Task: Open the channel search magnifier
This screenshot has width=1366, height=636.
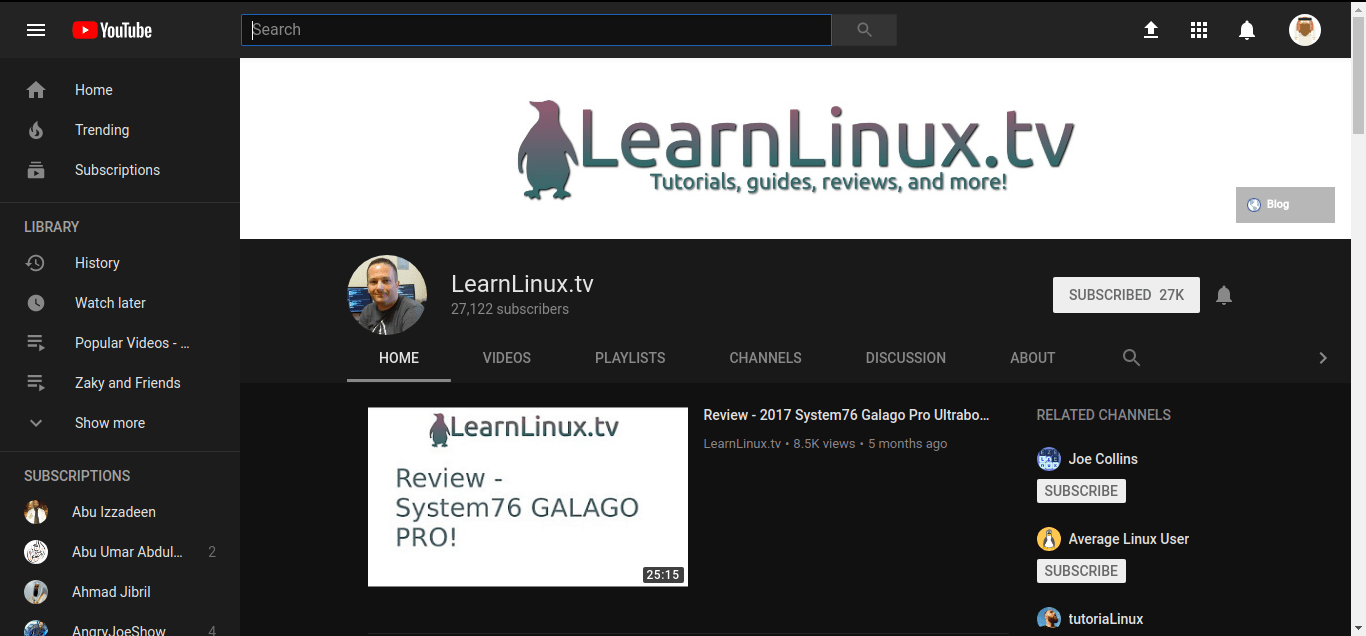Action: click(x=1131, y=357)
